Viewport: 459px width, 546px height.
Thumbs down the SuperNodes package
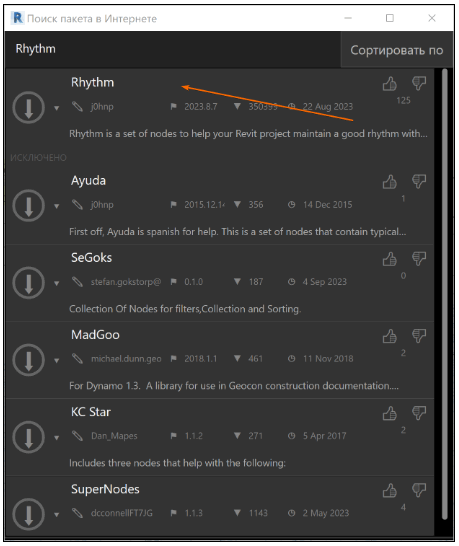(419, 490)
